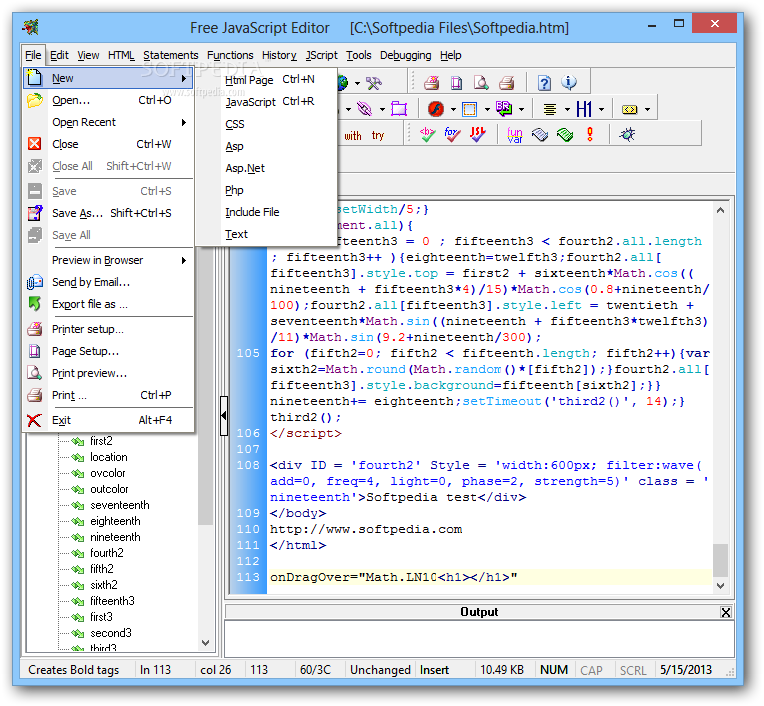Choose CSS from New submenu

tap(267, 124)
